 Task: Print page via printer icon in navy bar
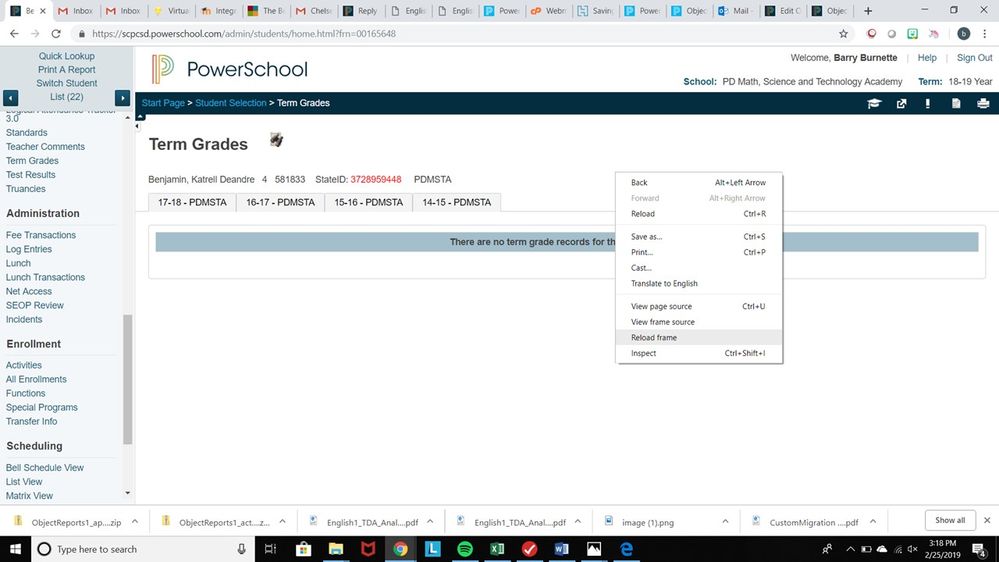(983, 103)
